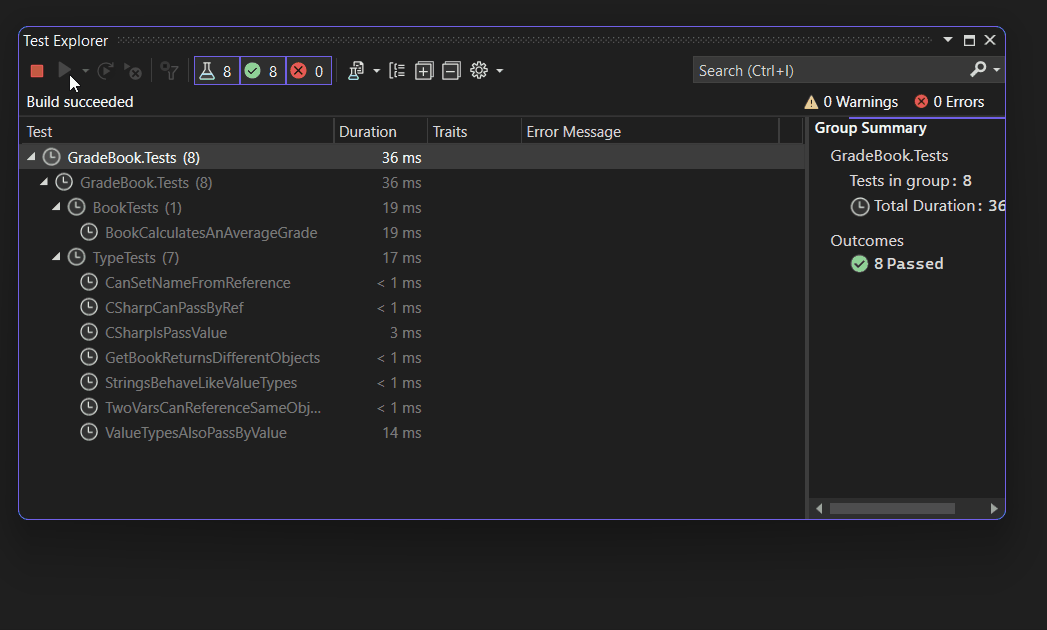Click the clock status icon of GetBookReturnsDifferentObjects
This screenshot has width=1047, height=630.
tap(89, 357)
